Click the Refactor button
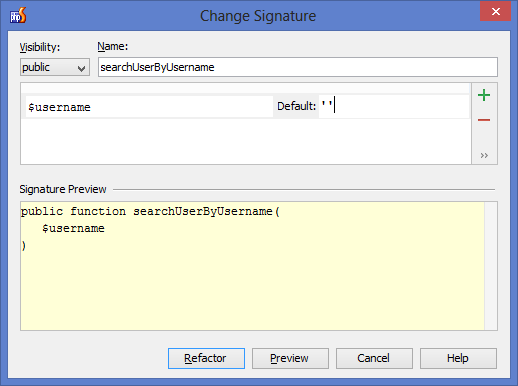 [x=206, y=358]
